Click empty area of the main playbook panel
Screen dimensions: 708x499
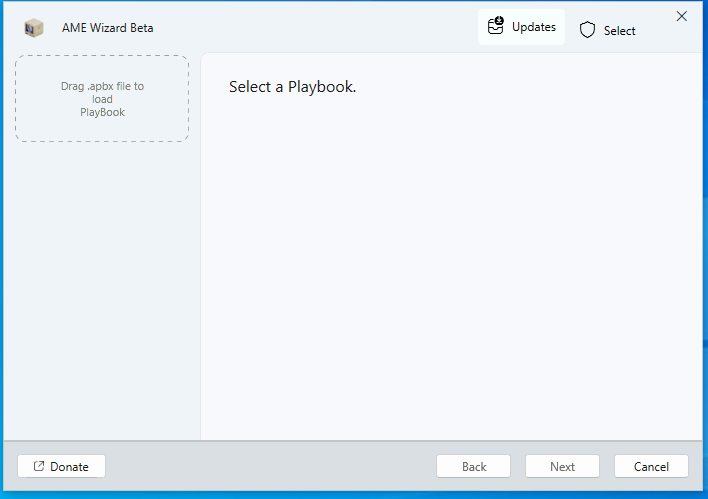(x=450, y=270)
